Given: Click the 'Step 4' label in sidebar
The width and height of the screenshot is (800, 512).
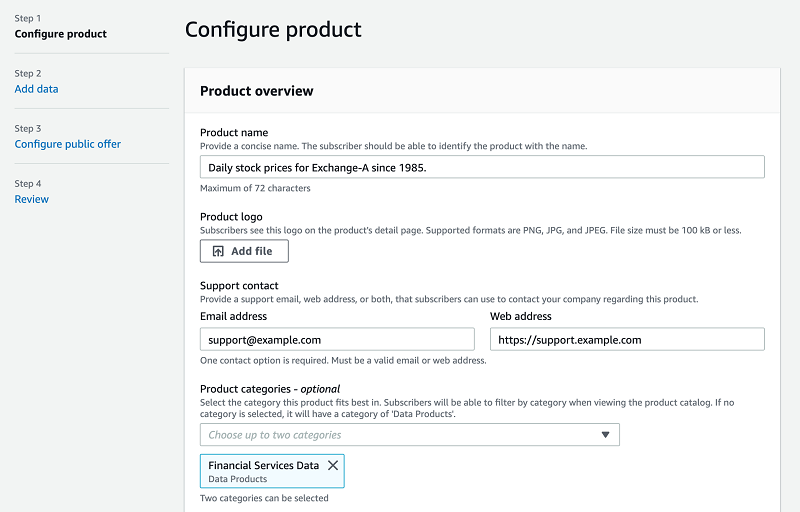Looking at the screenshot, I should click(x=28, y=184).
